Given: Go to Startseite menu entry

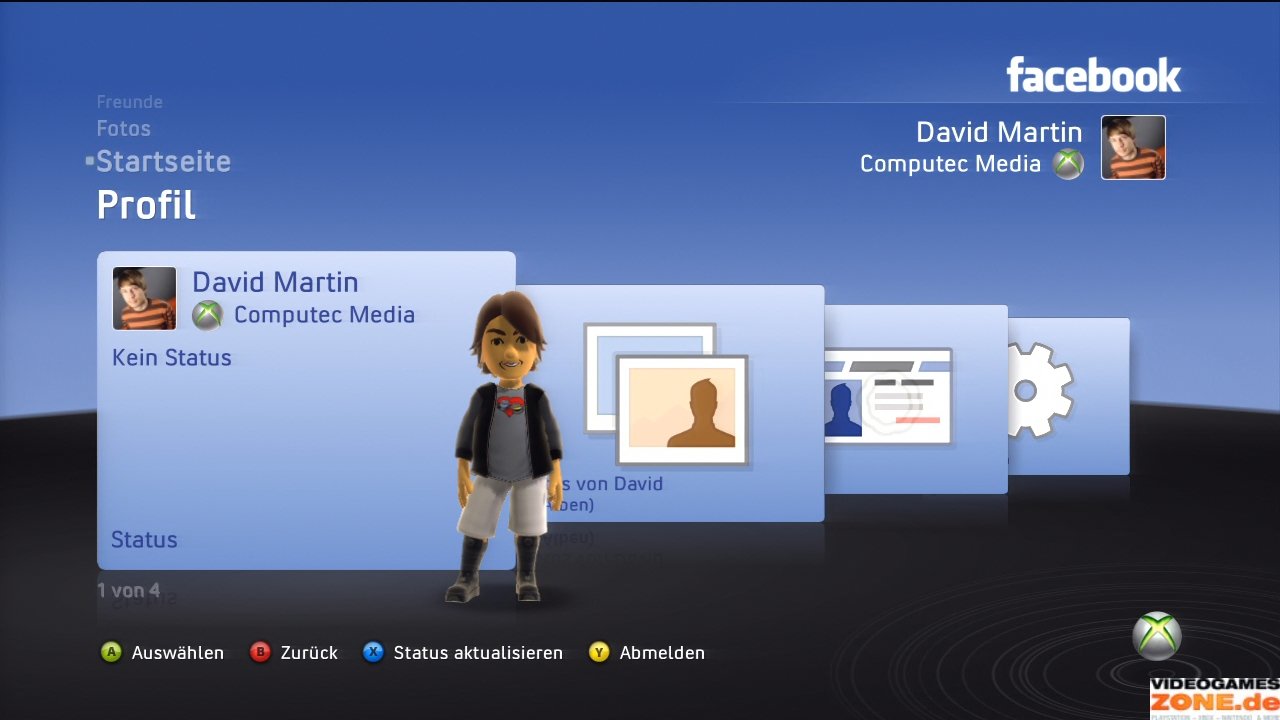Looking at the screenshot, I should coord(163,162).
